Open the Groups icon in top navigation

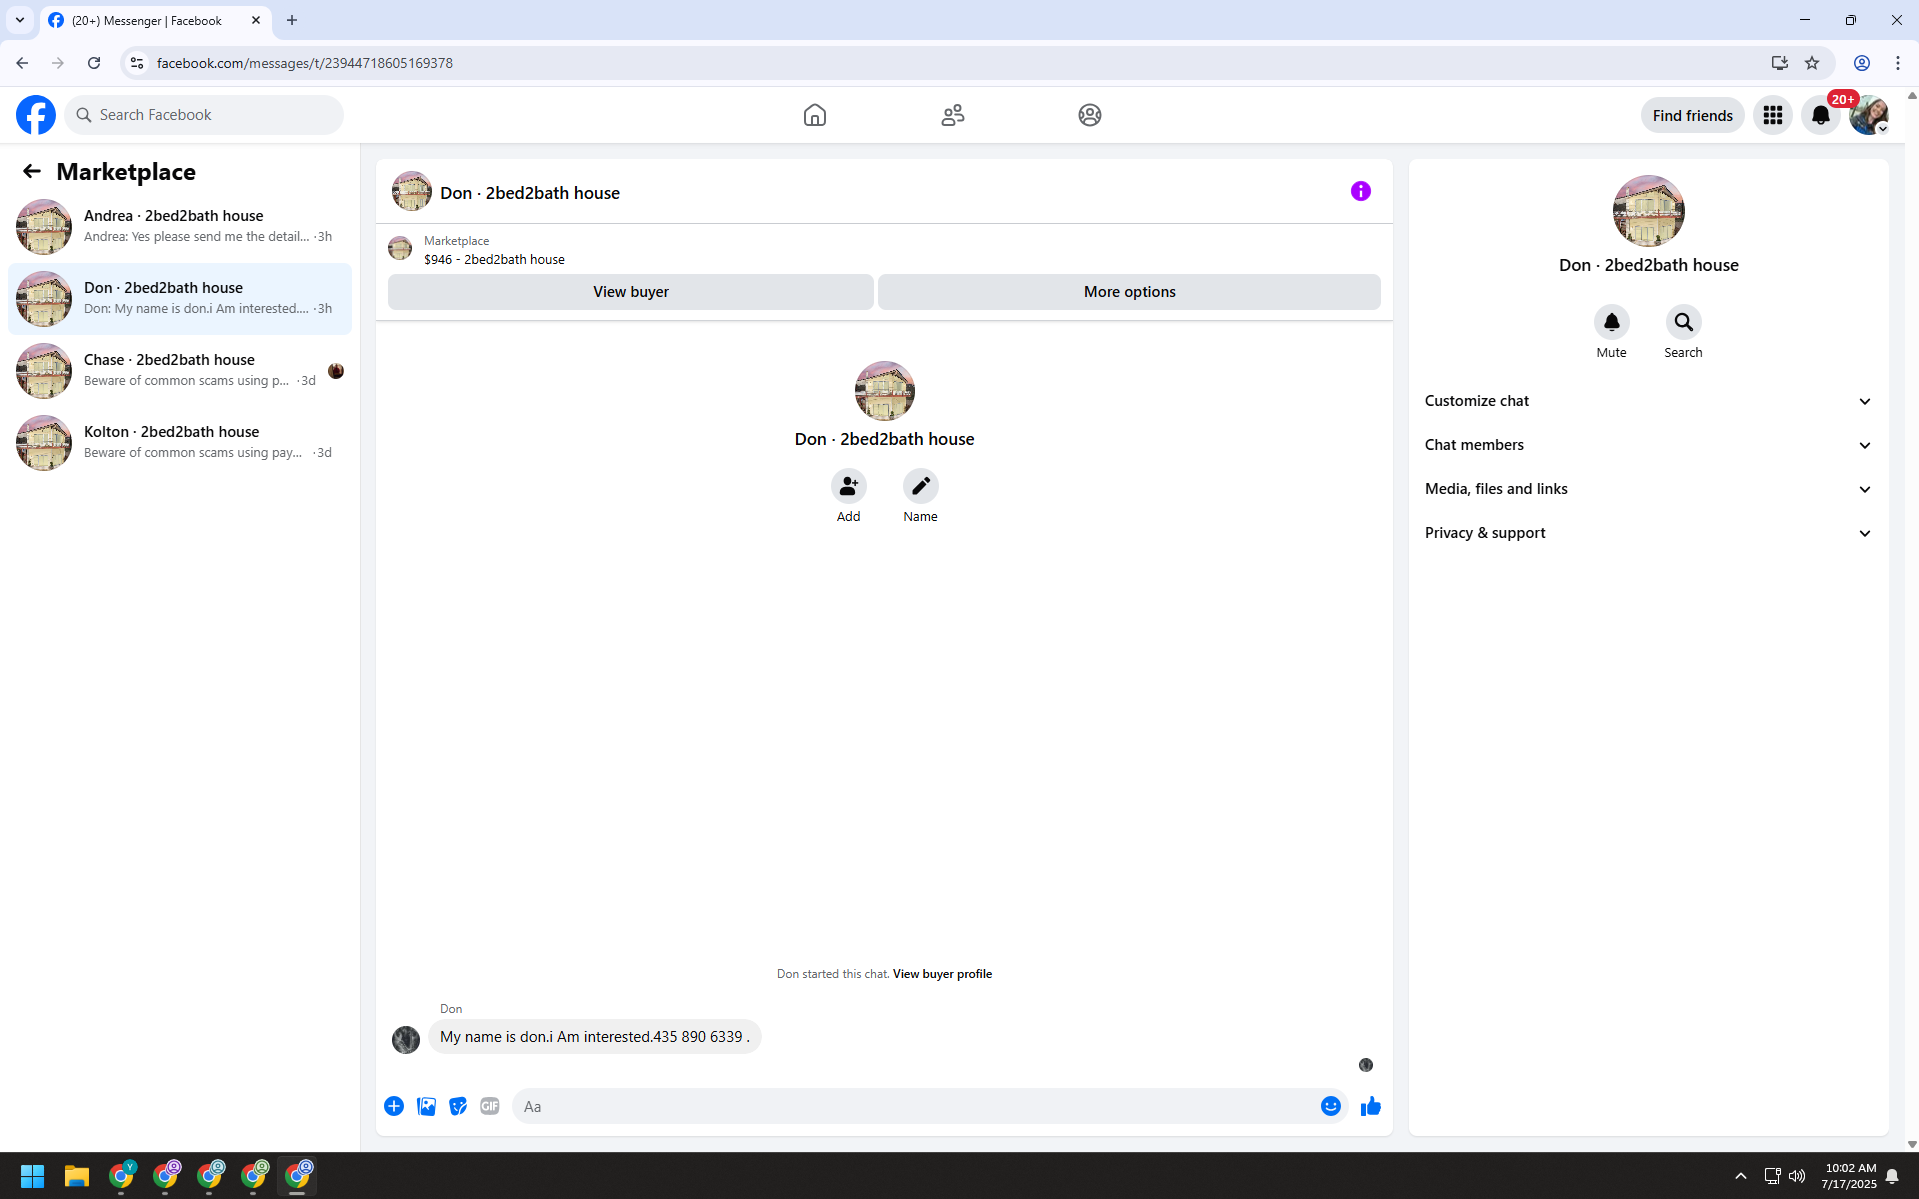[x=1090, y=115]
